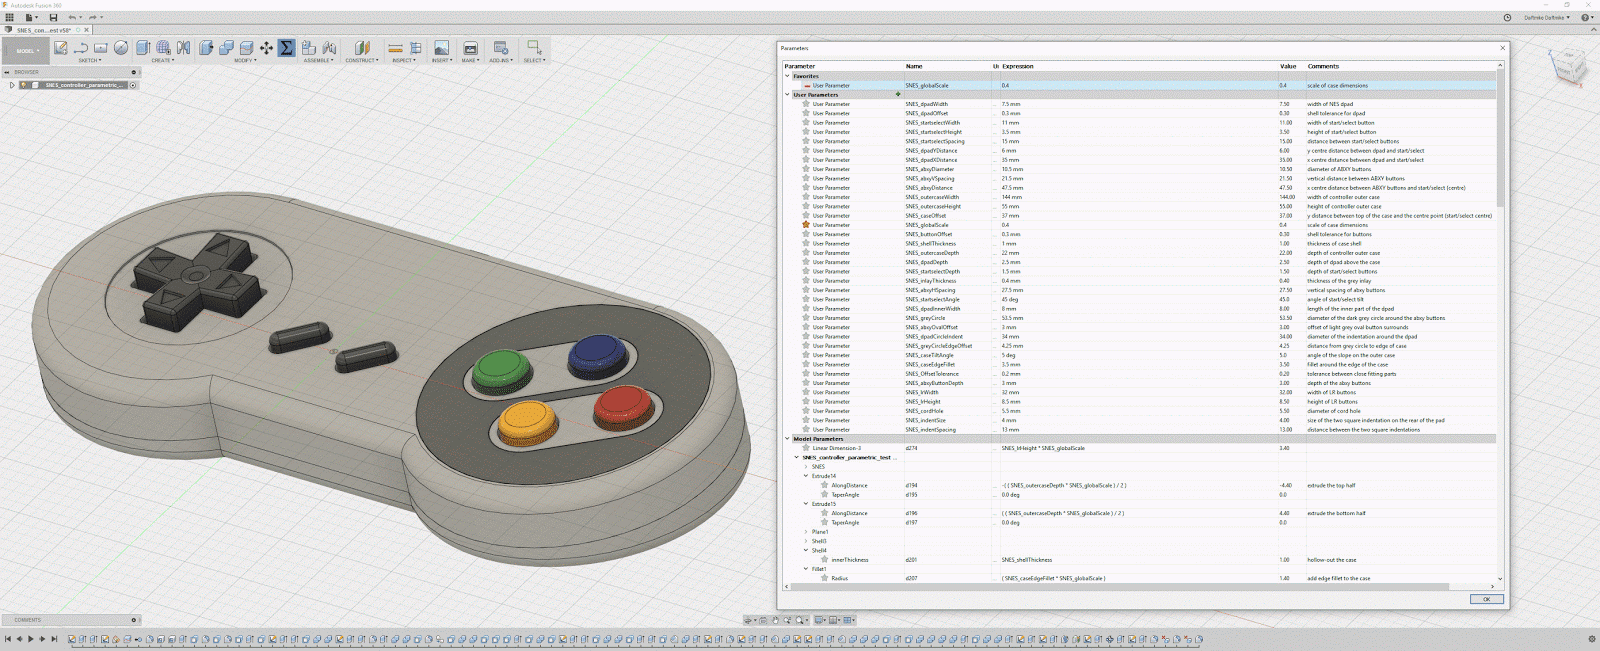Click the Change Parameters sigma icon
The image size is (1600, 651).
[x=287, y=48]
